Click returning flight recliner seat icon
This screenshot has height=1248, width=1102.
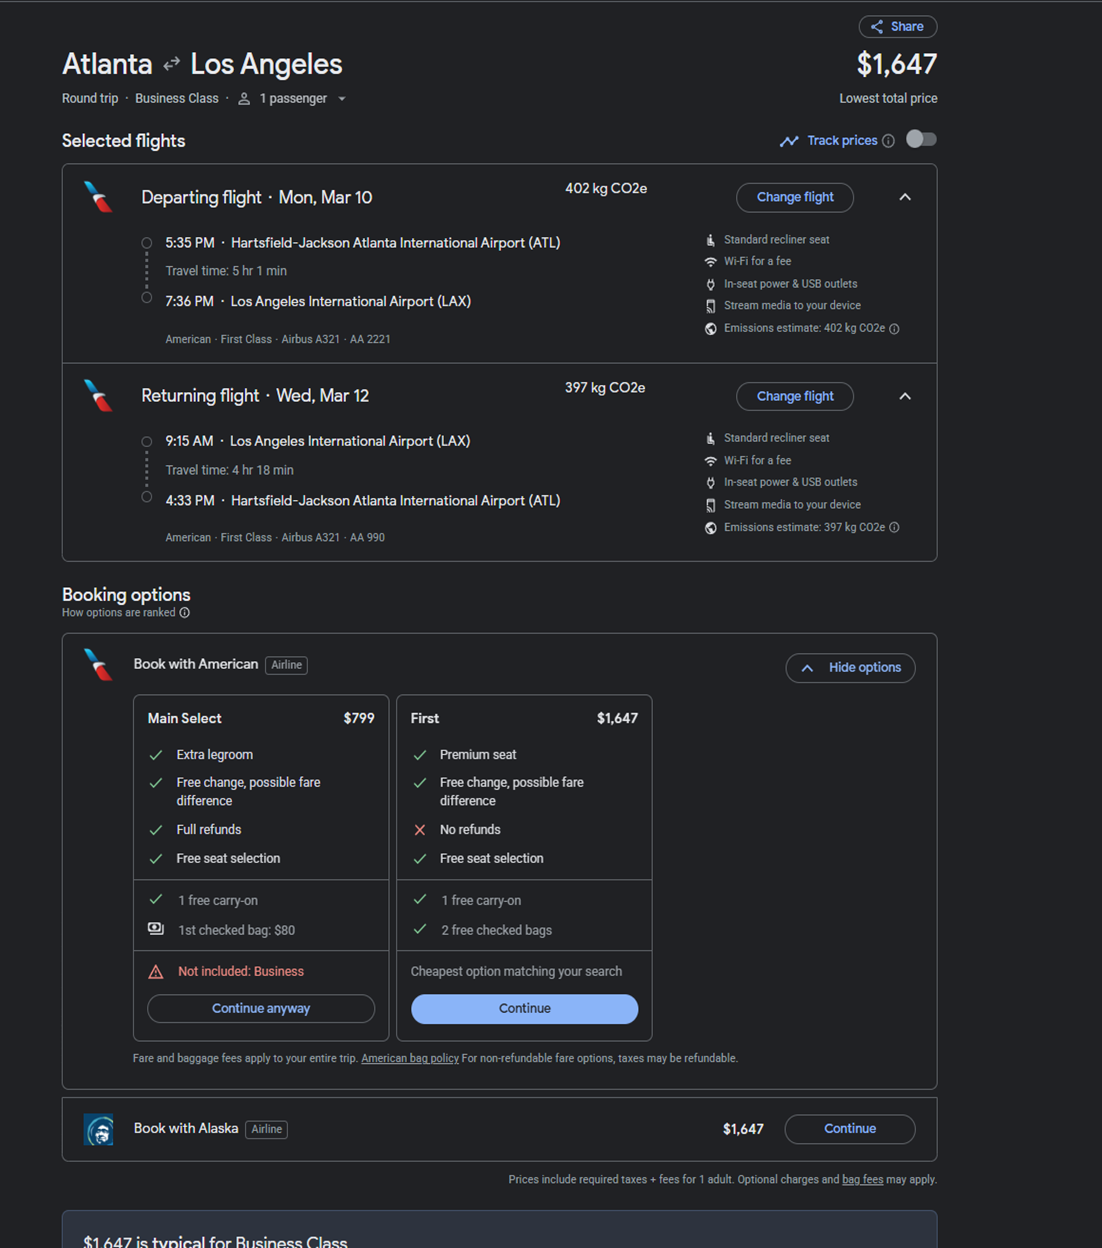tap(711, 438)
